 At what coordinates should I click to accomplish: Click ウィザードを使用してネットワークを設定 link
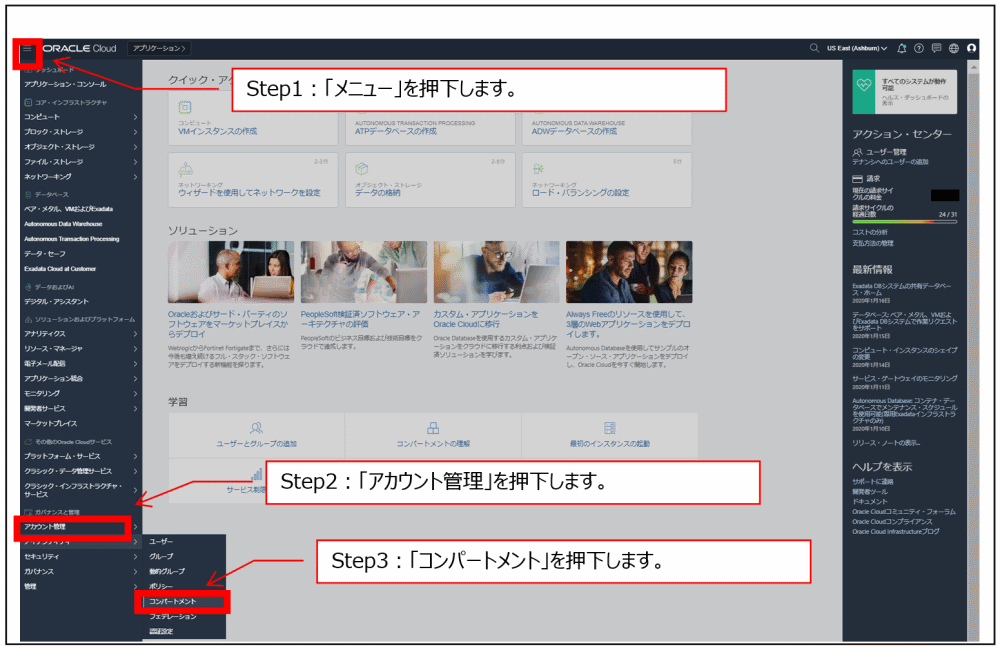249,193
